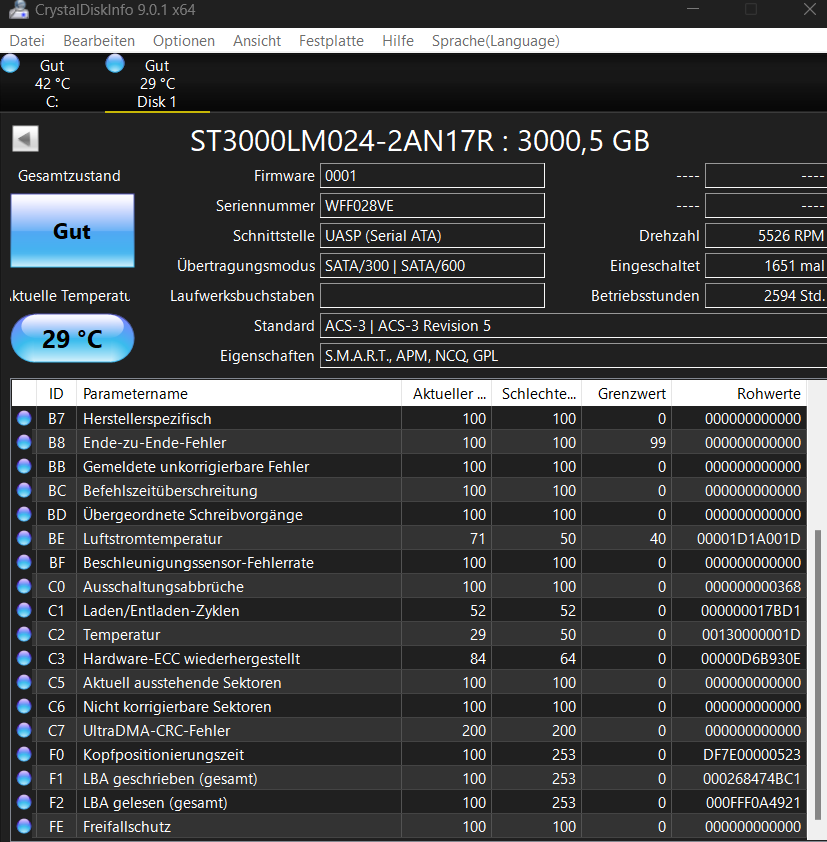Click status orb of F0 Kopfpositionierungszeit row
This screenshot has width=827, height=842.
pos(24,754)
